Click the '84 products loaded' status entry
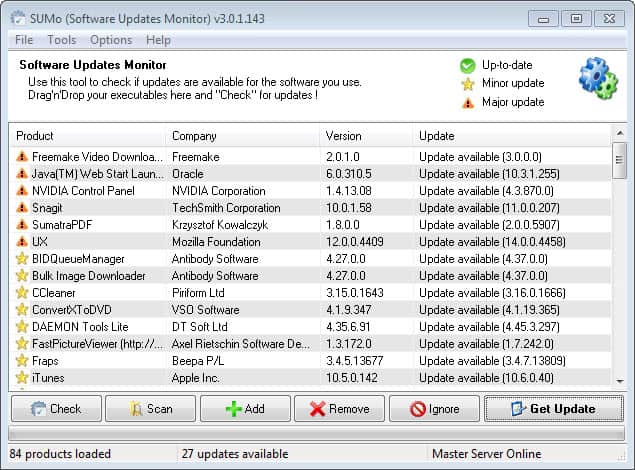This screenshot has width=635, height=470. click(x=60, y=454)
